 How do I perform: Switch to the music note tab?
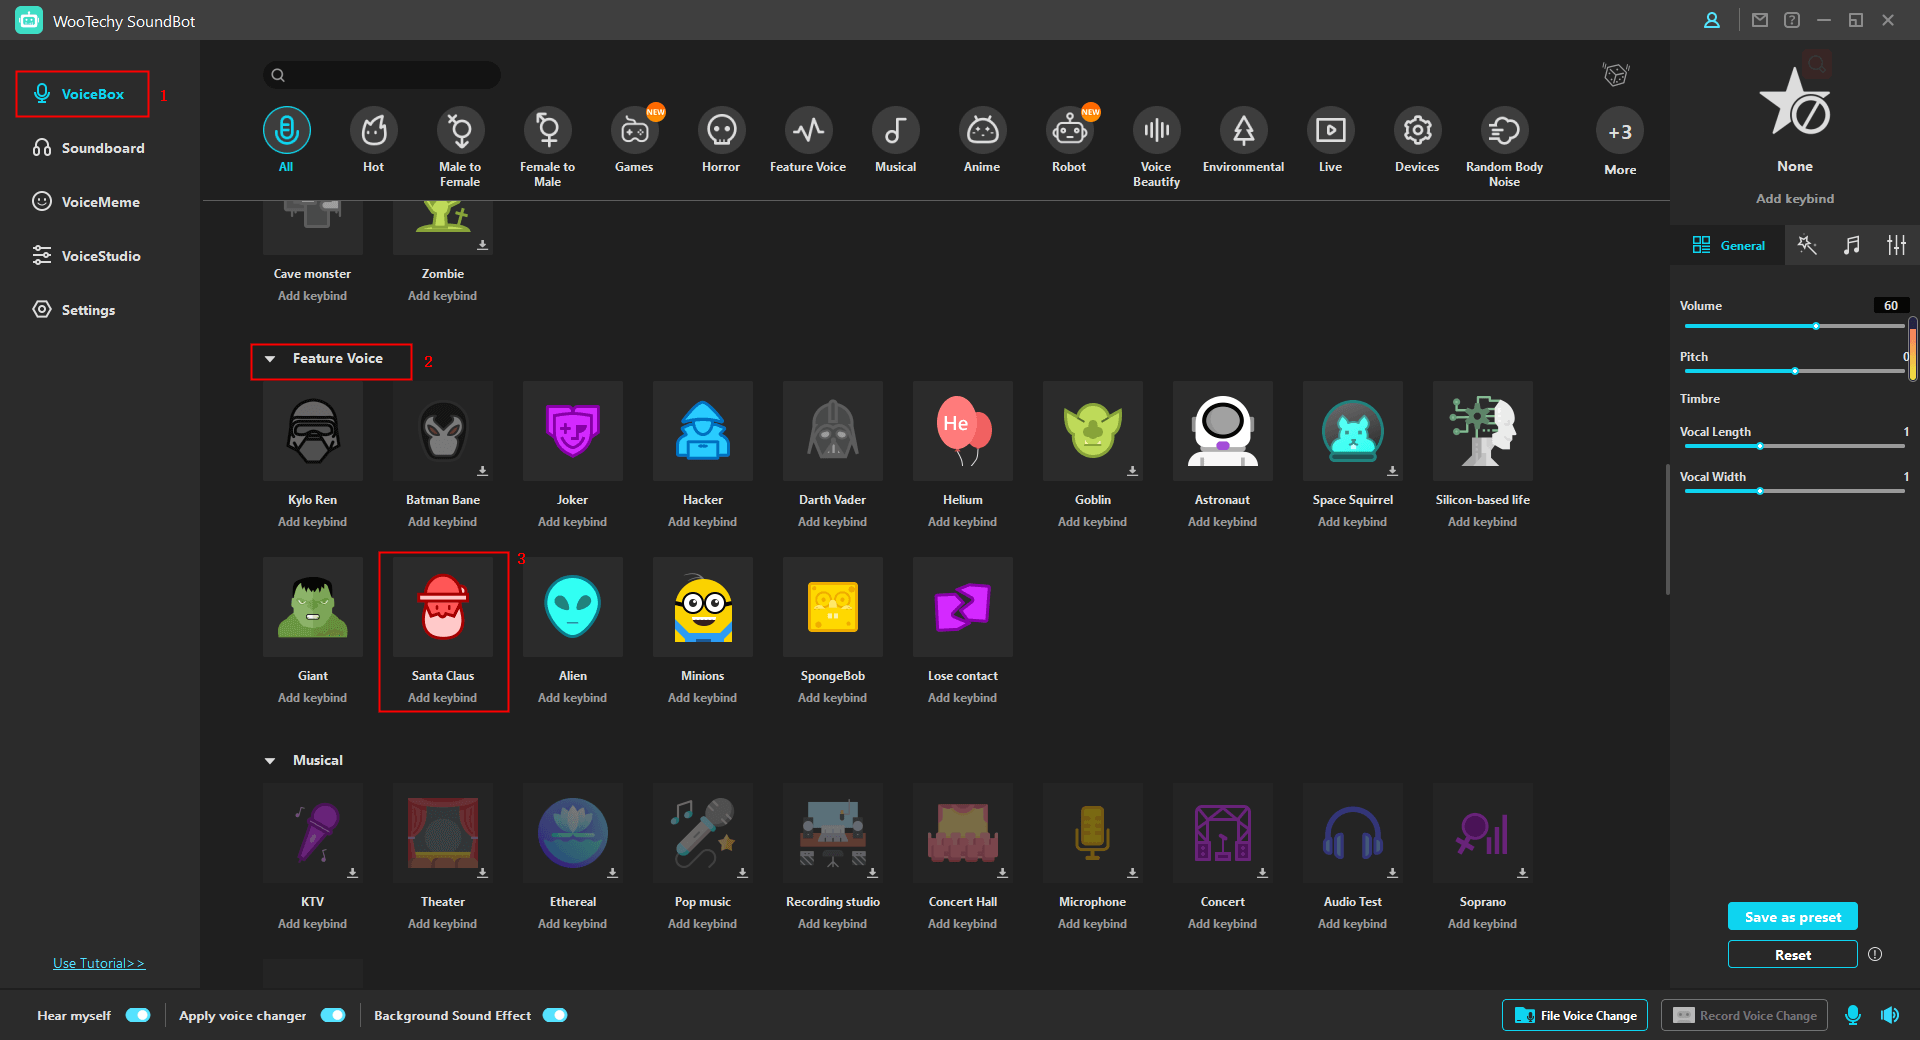1852,245
